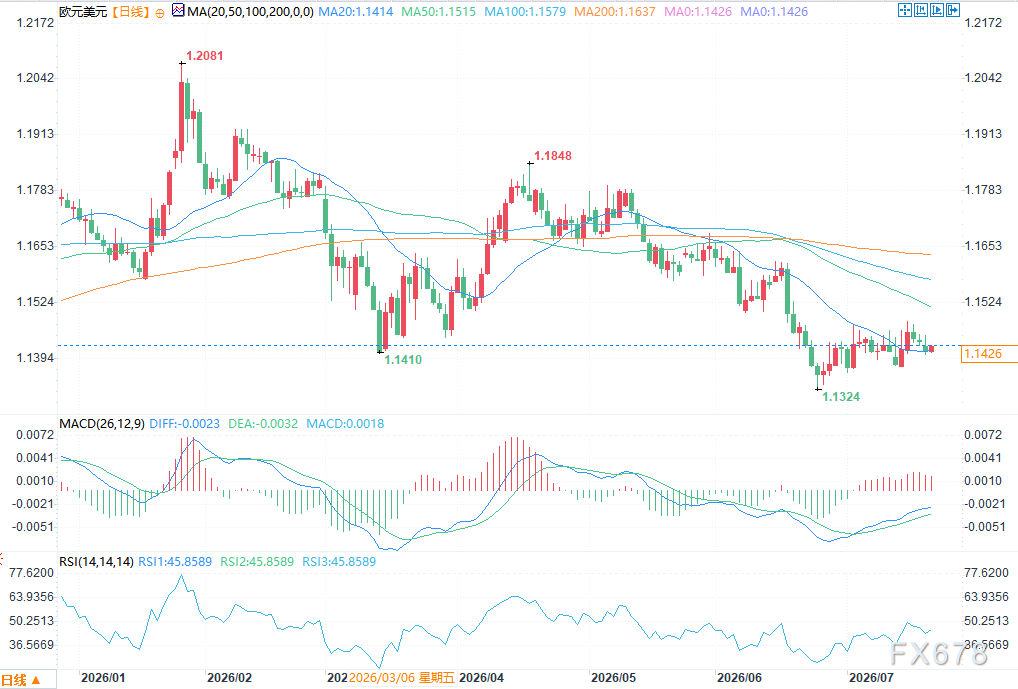This screenshot has height=689, width=1018.
Task: Click the red marker at left of RSI panel
Action: click(x=2, y=558)
